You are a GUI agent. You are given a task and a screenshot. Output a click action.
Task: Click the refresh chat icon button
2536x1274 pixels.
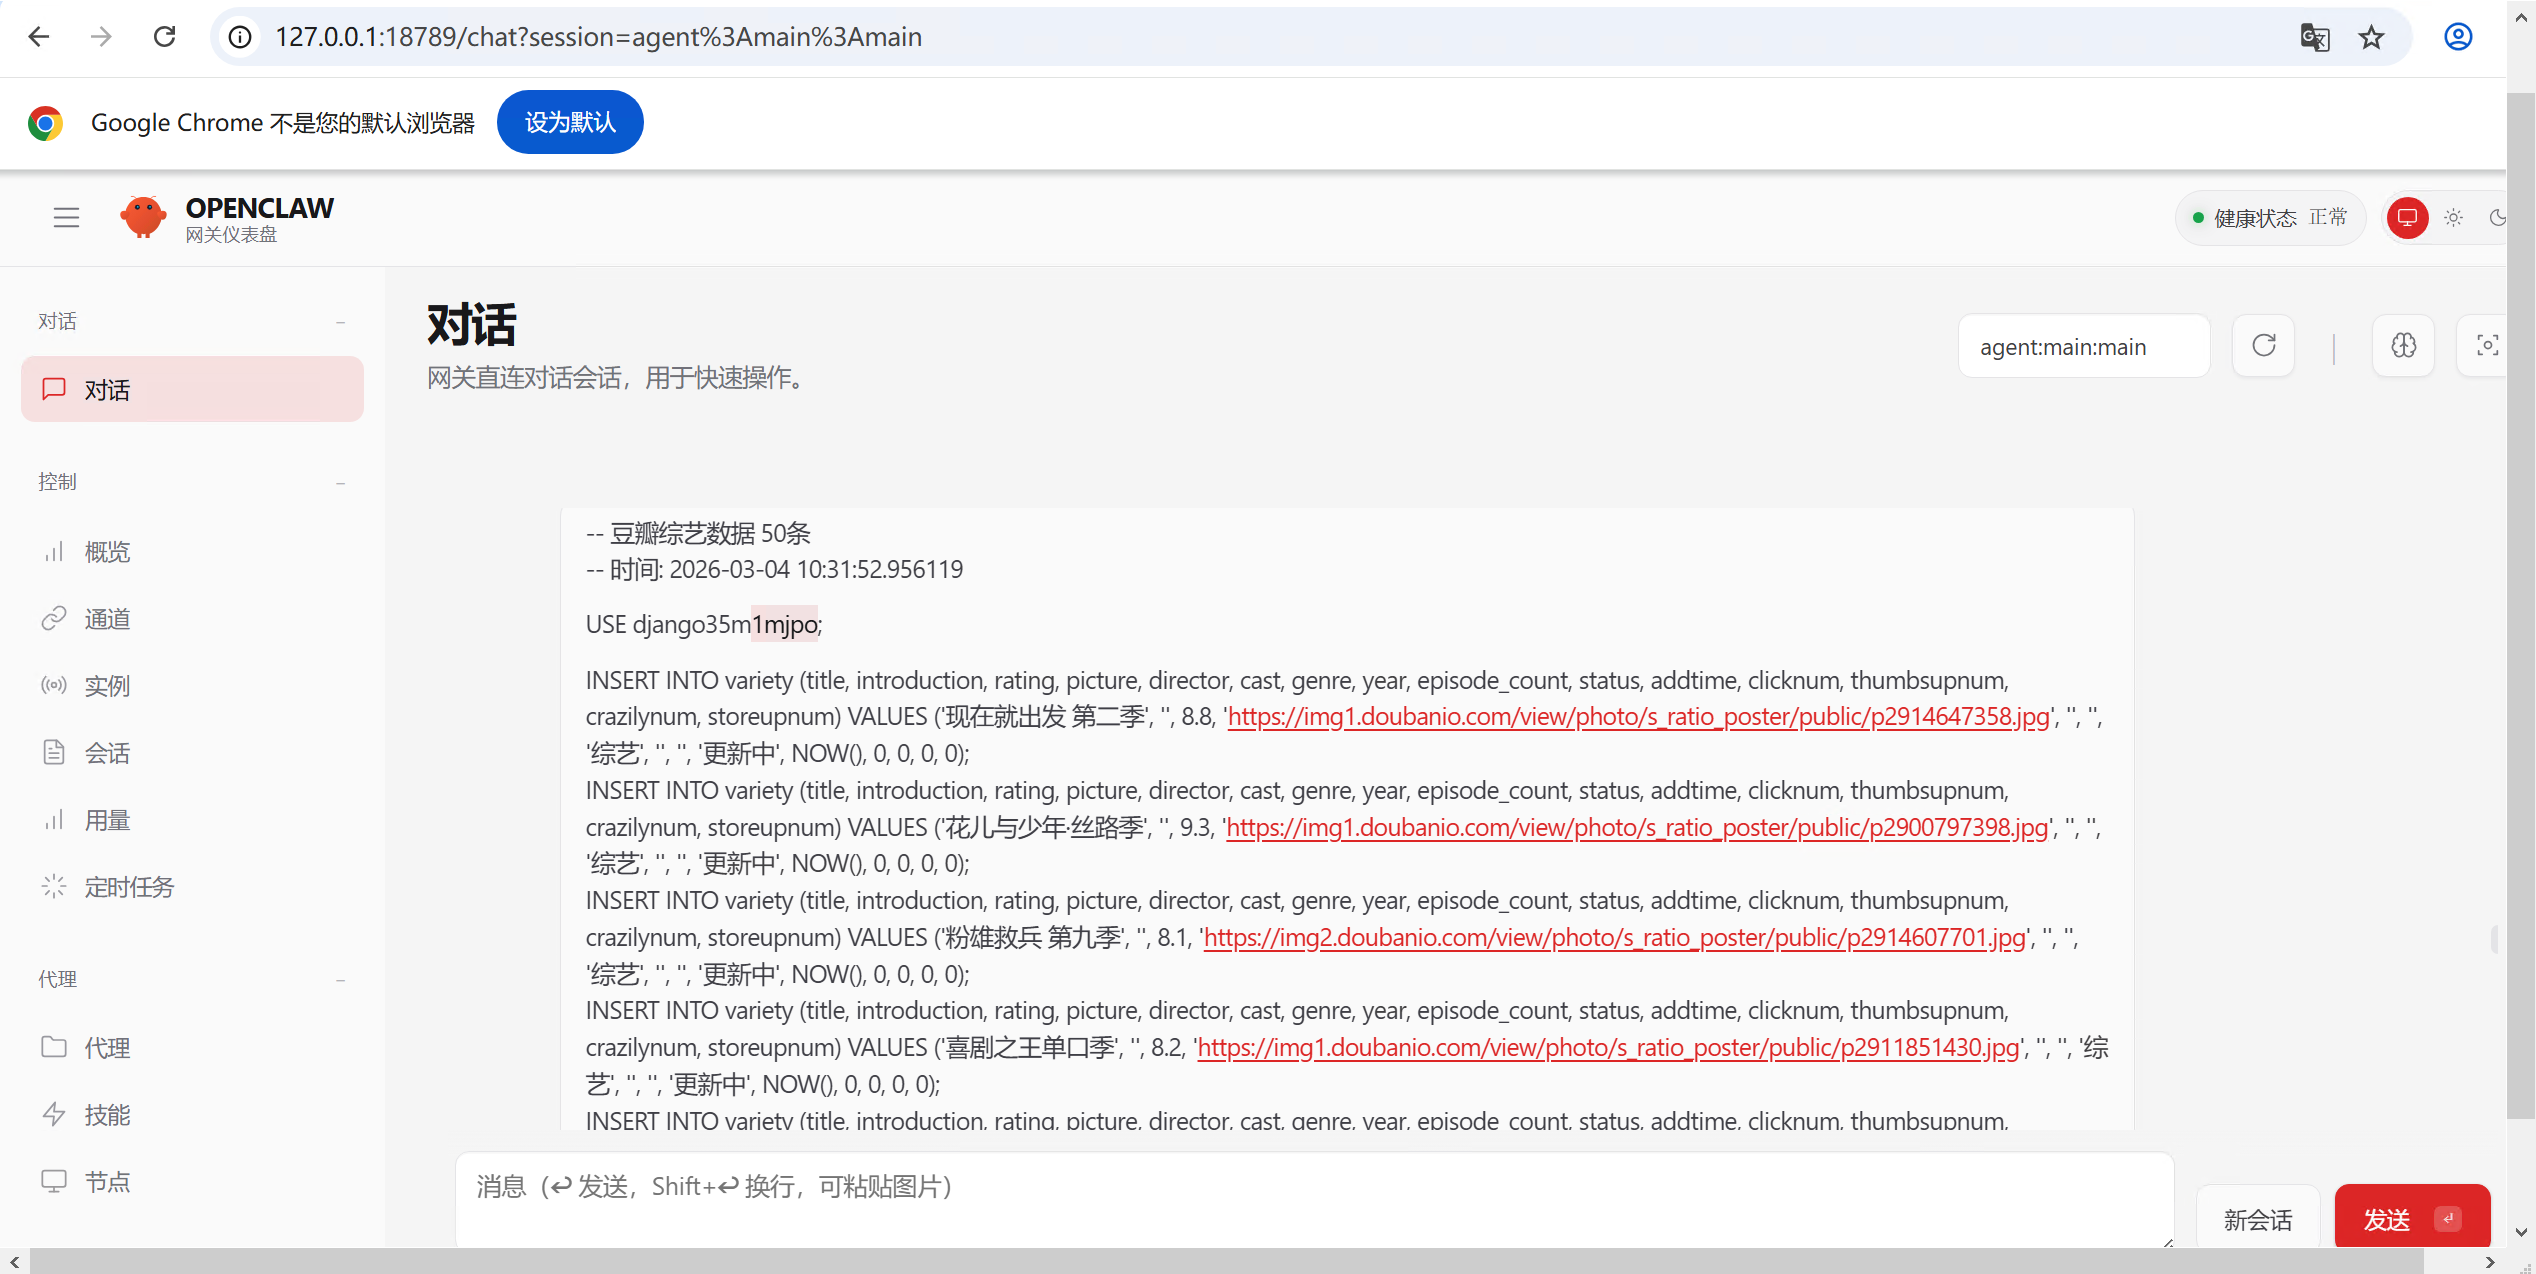pyautogui.click(x=2263, y=346)
